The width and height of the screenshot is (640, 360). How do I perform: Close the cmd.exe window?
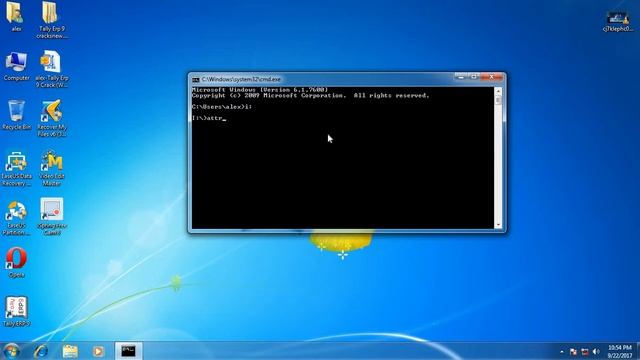[492, 77]
